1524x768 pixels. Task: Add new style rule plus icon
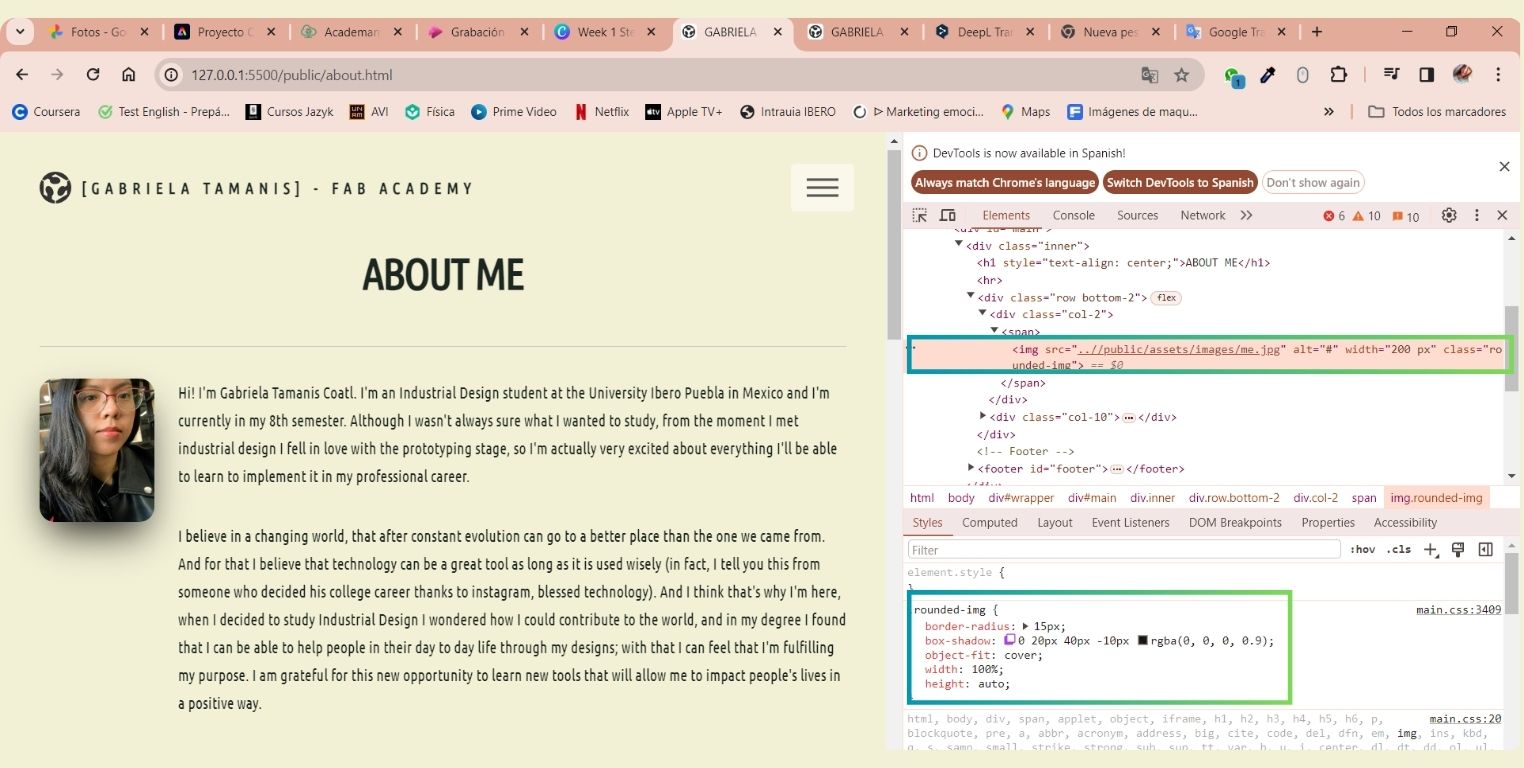[1431, 549]
